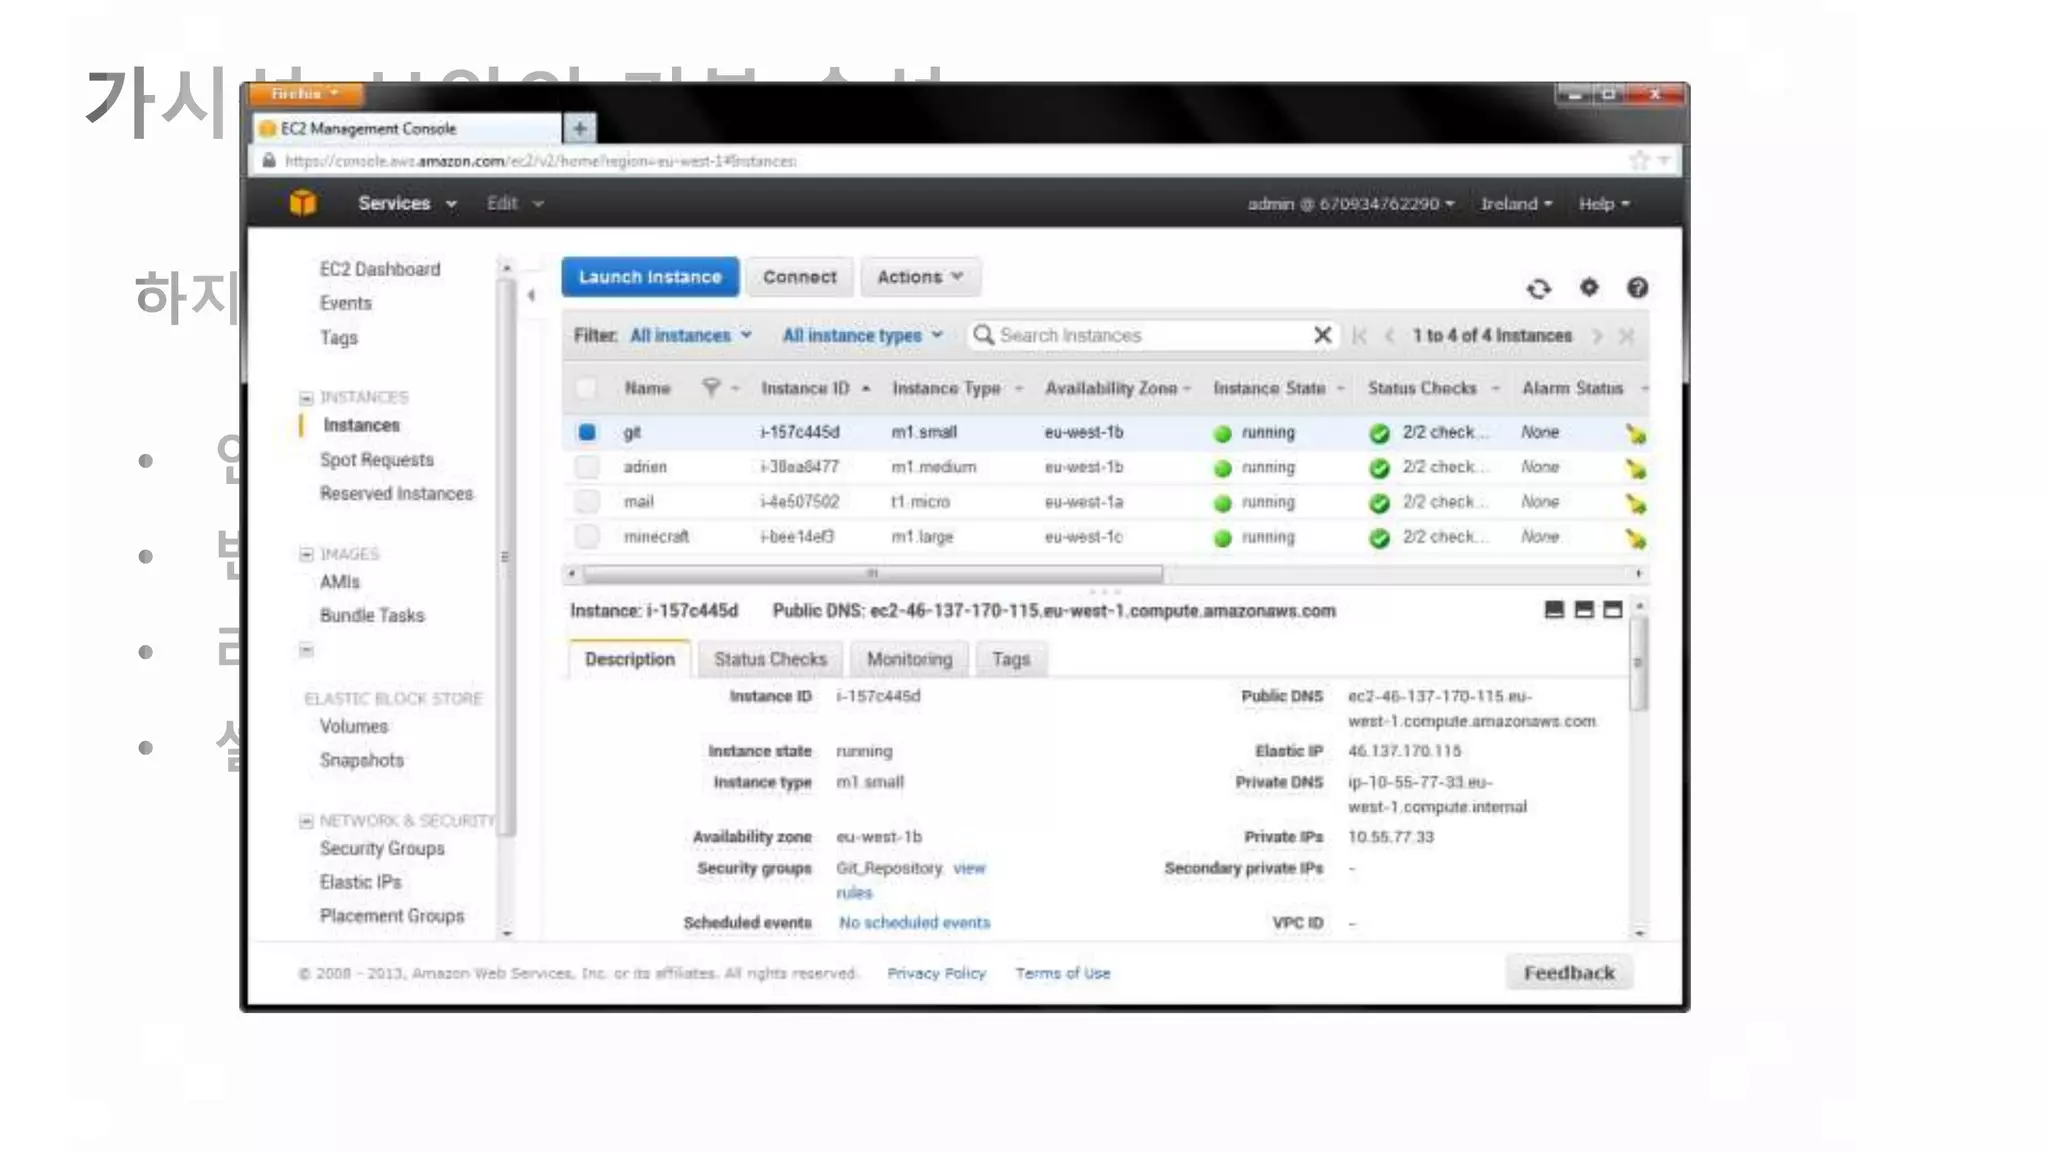This screenshot has height=1152, width=2048.
Task: Click the horizontal scrollbar under instance table
Action: coord(872,574)
